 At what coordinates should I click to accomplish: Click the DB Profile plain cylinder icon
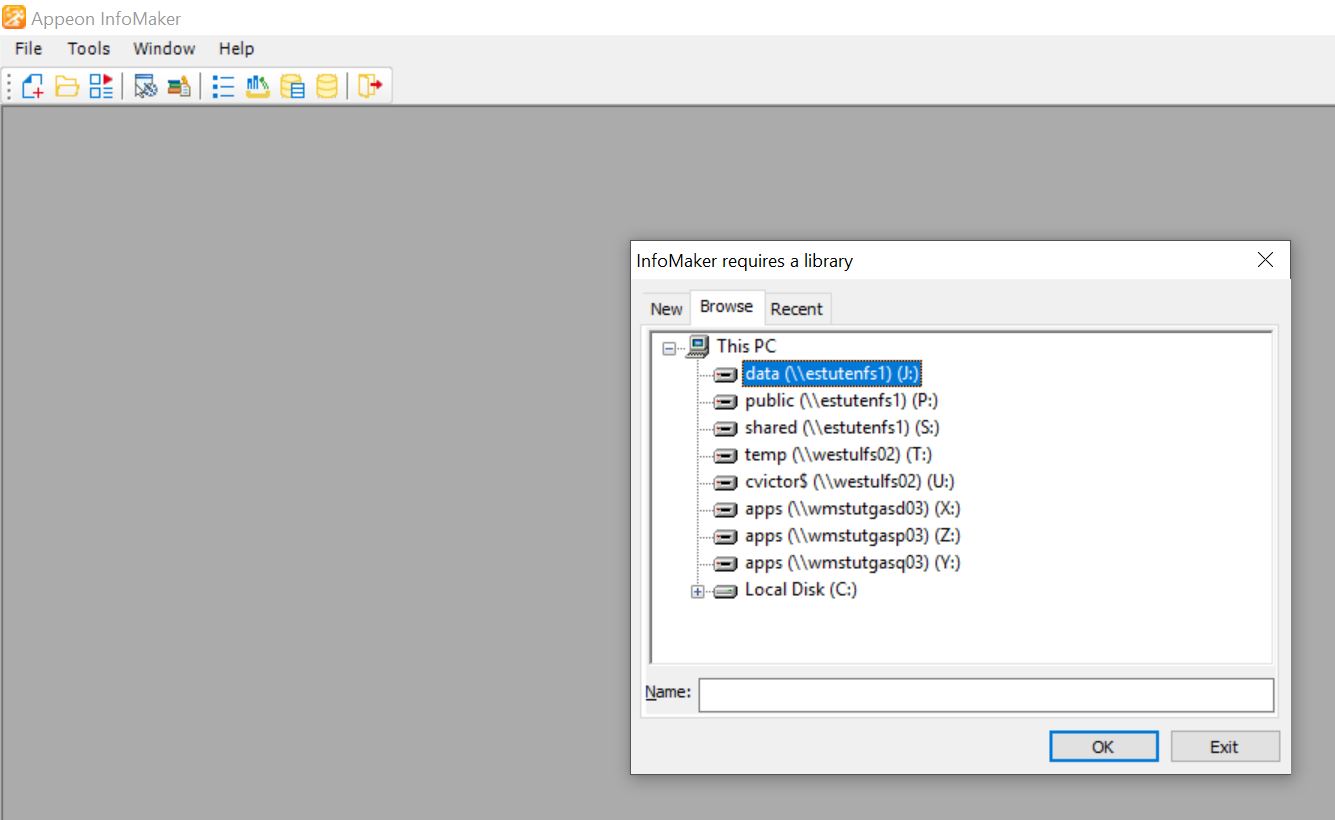pyautogui.click(x=326, y=87)
